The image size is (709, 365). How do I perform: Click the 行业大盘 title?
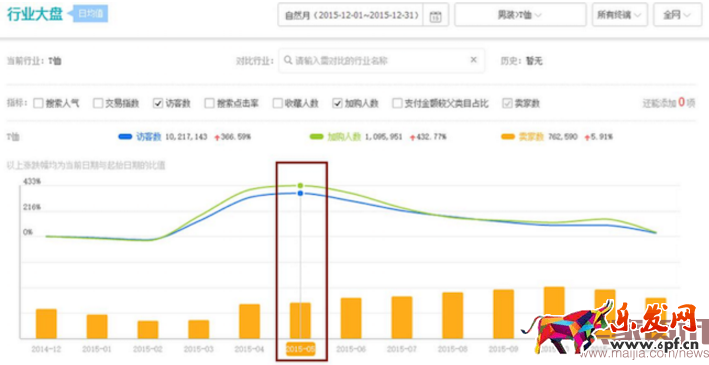35,14
